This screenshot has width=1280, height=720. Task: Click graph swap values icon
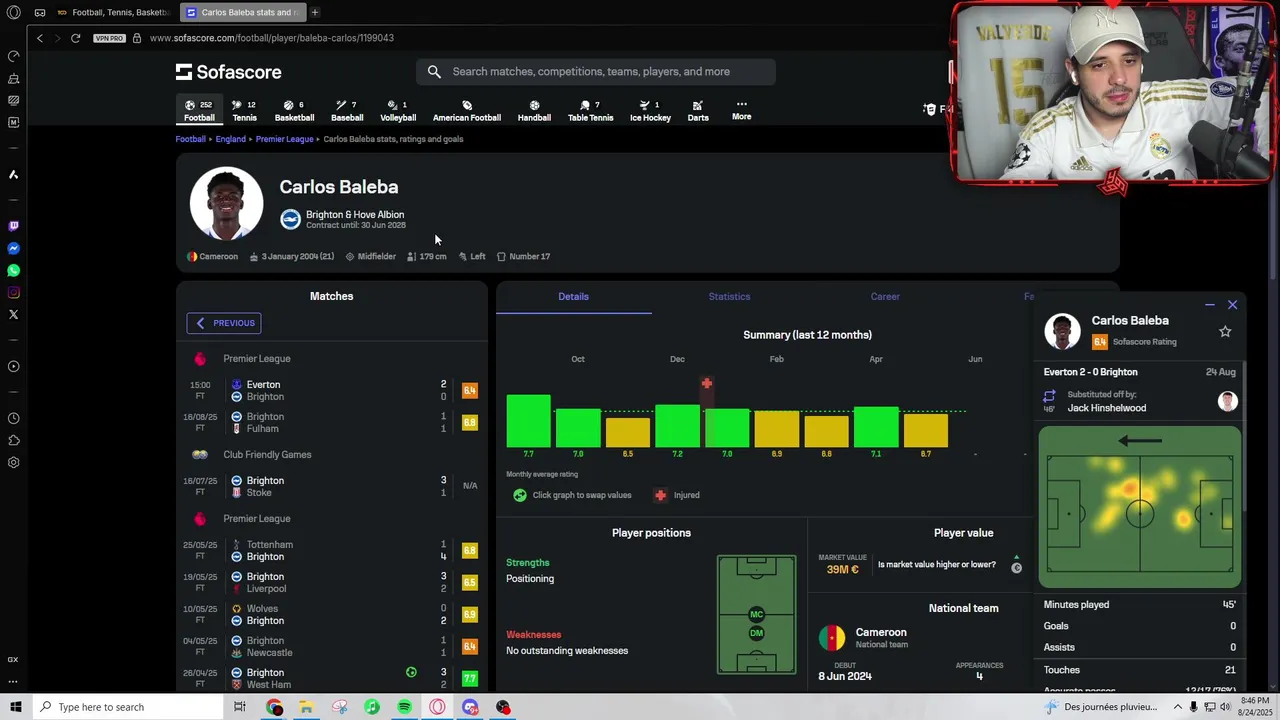[x=519, y=495]
